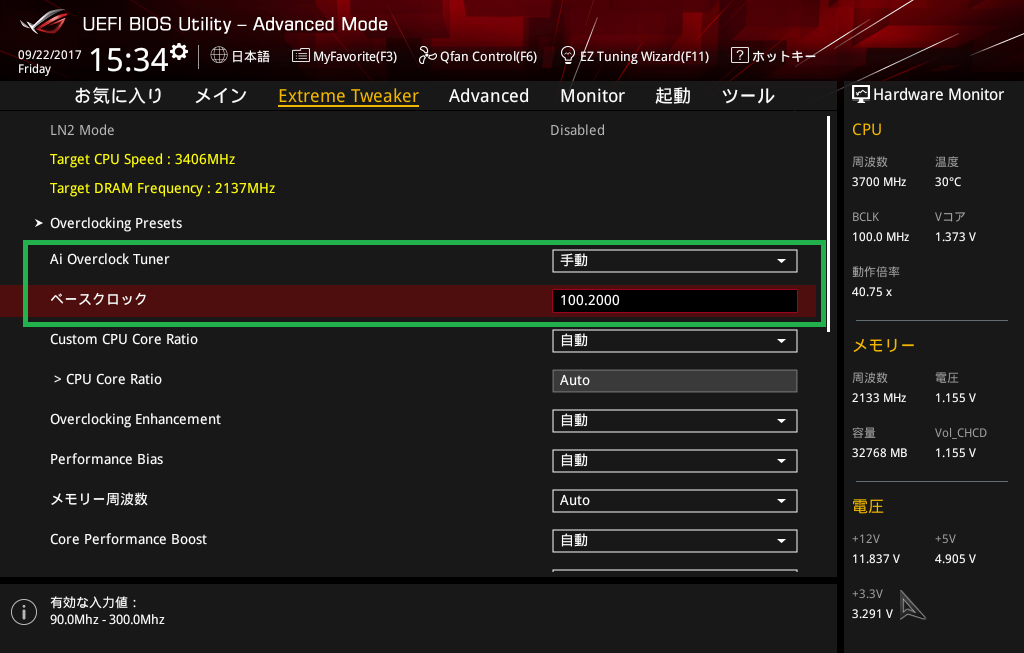Open the メモリー周波数 Auto dropdown
The width and height of the screenshot is (1024, 653).
click(675, 501)
